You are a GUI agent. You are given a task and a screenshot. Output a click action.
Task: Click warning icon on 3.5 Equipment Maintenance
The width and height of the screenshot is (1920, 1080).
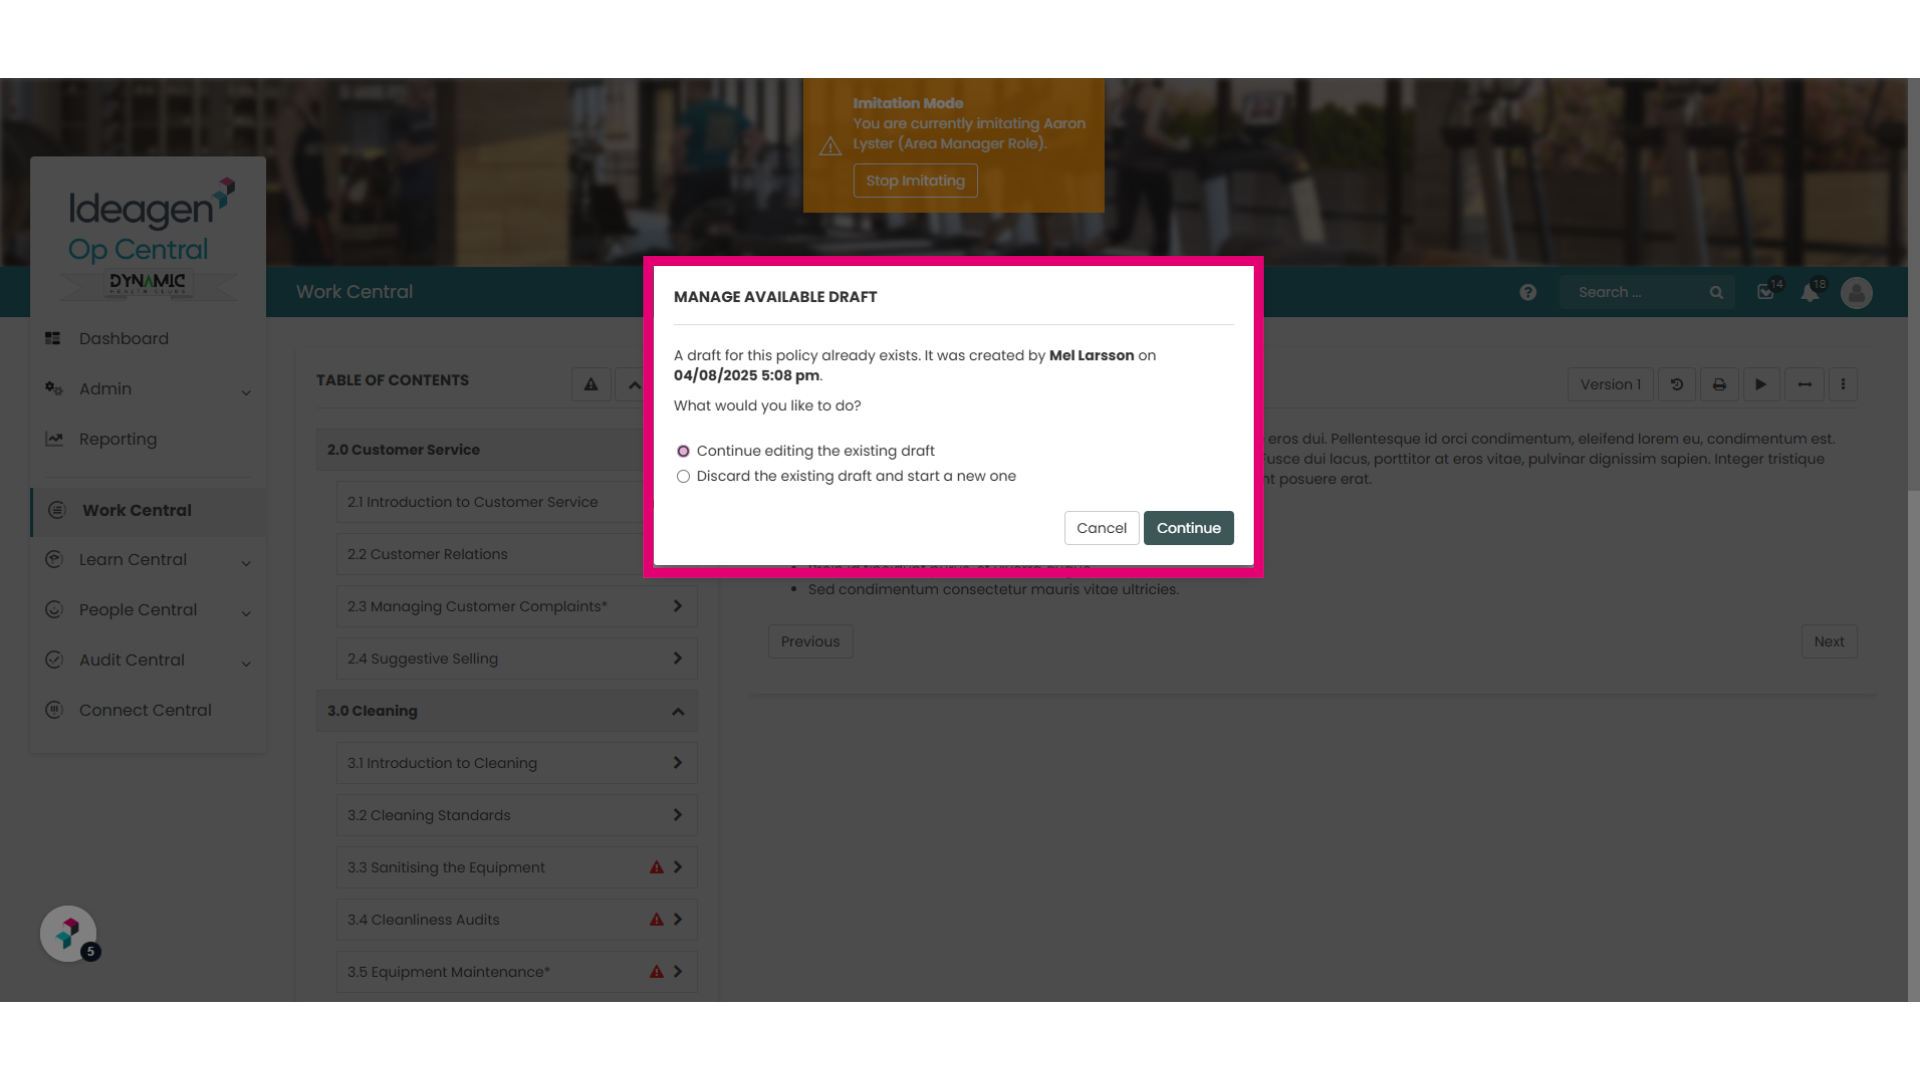click(x=656, y=971)
